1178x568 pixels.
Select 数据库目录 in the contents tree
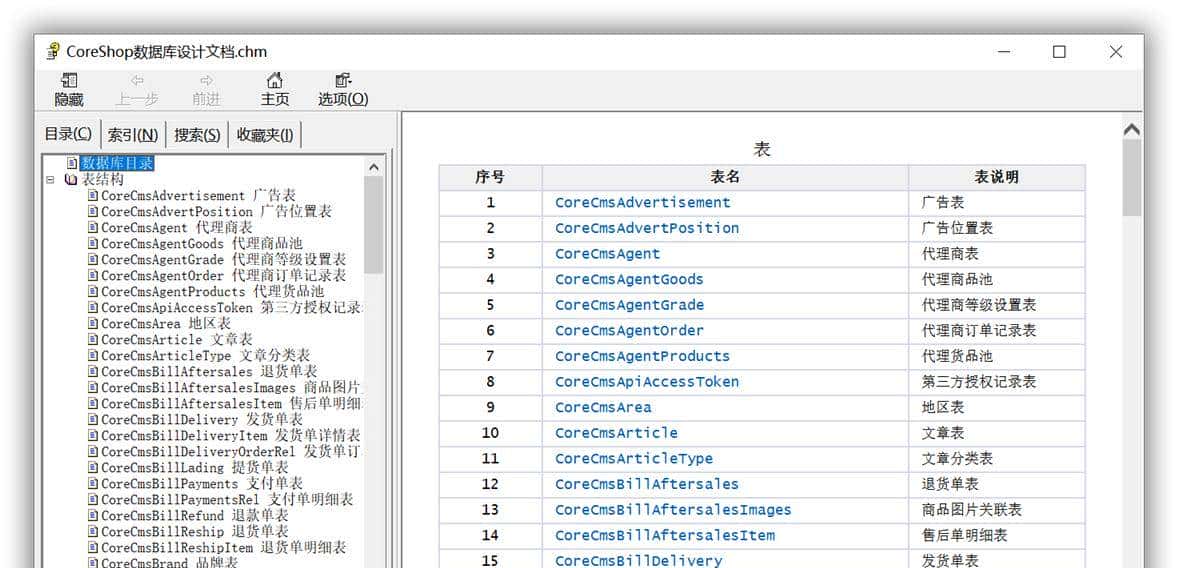(118, 163)
